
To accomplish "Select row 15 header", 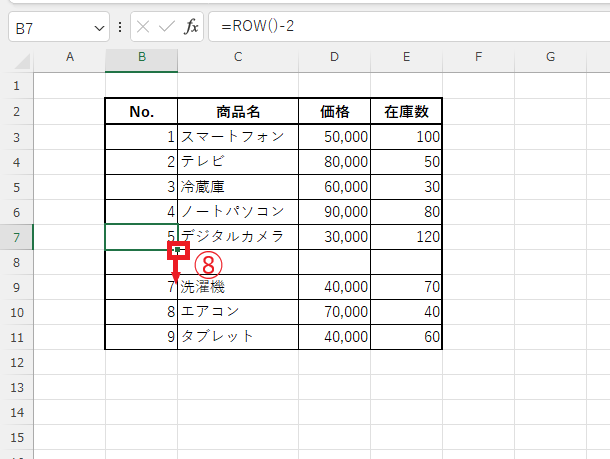I will pos(17,437).
